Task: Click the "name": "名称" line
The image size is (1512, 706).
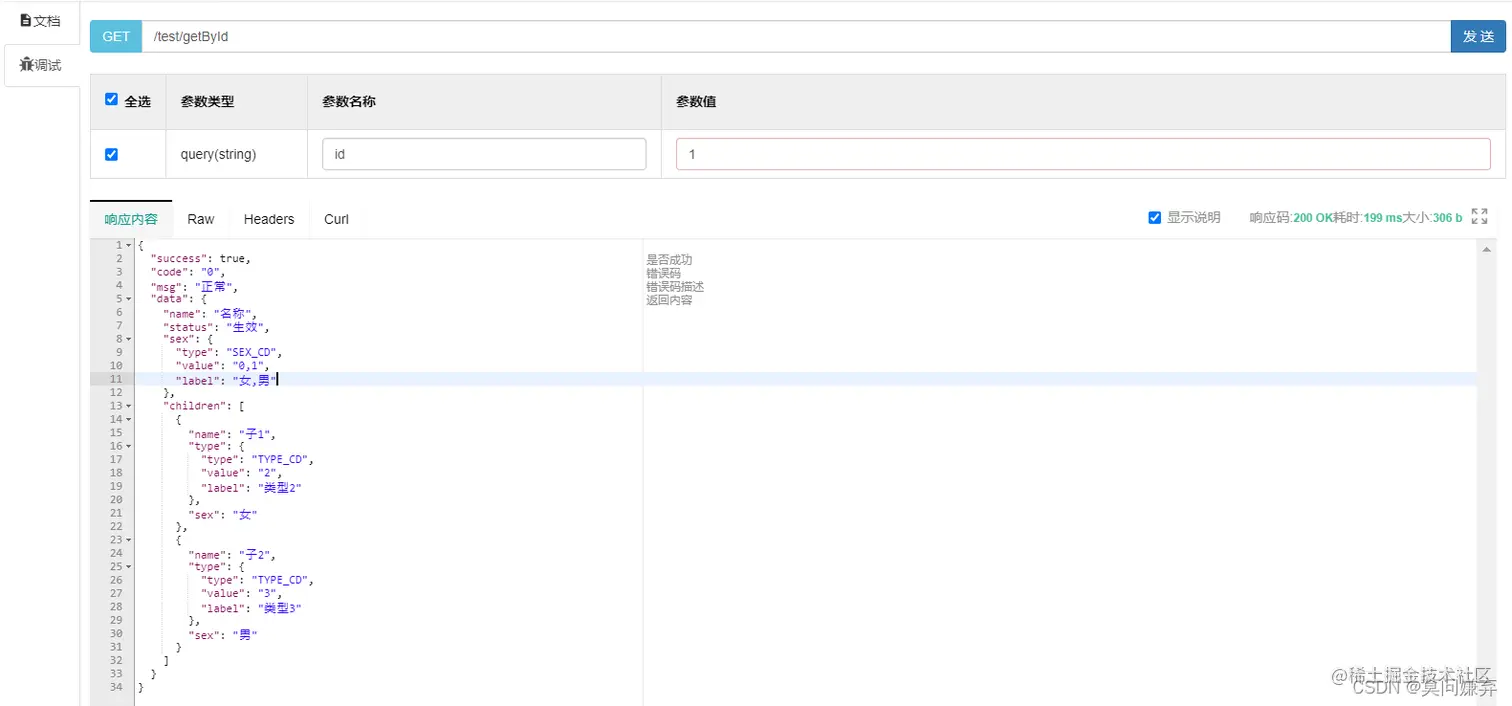Action: [210, 313]
